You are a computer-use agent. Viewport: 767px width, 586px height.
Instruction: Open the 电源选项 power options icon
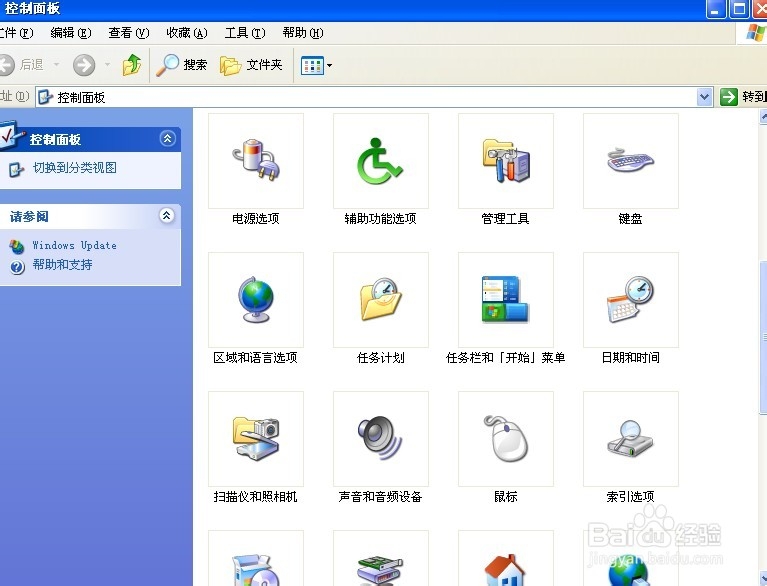click(256, 161)
